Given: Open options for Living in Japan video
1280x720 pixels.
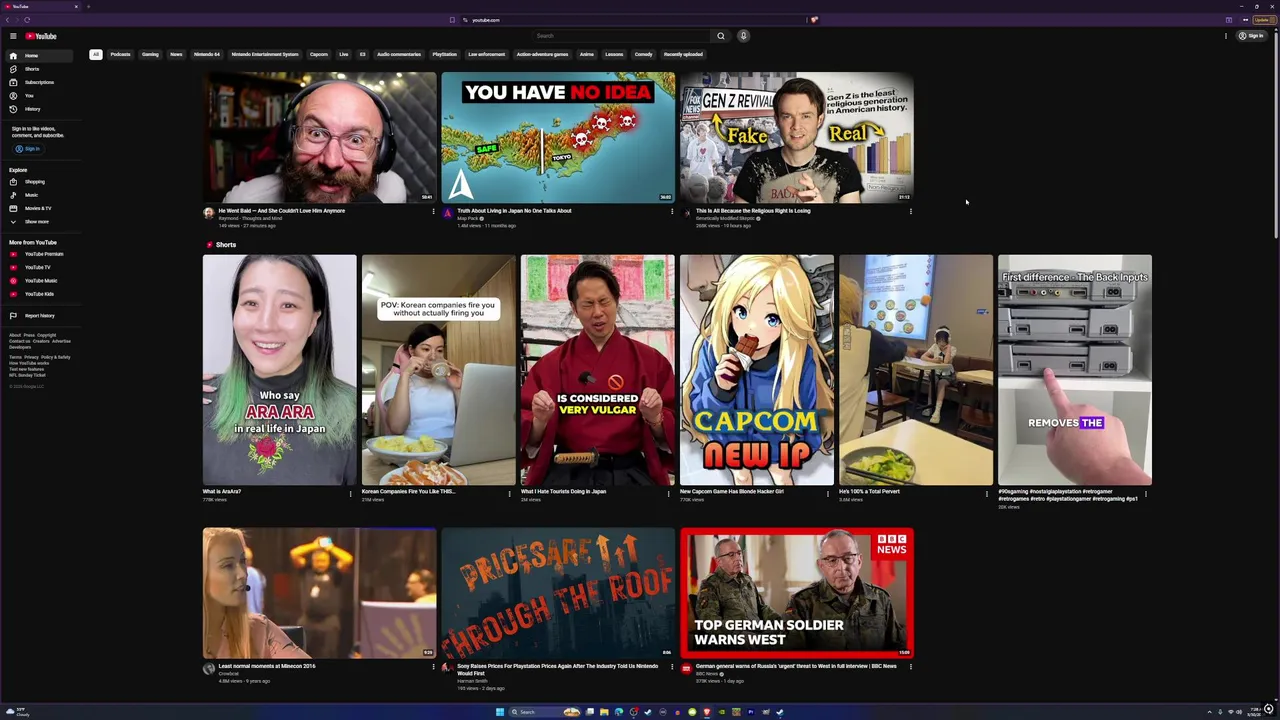Looking at the screenshot, I should click(672, 212).
